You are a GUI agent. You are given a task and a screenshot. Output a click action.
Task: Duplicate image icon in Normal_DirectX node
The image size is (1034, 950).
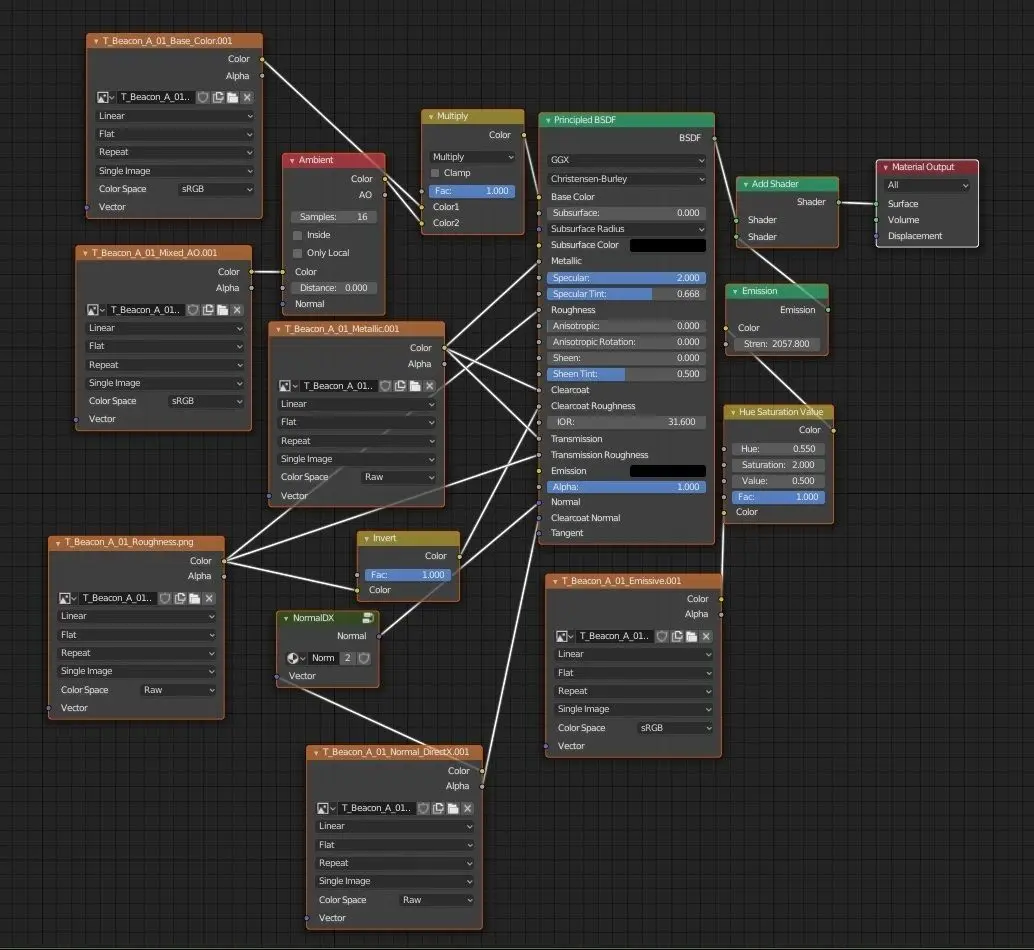tap(439, 808)
